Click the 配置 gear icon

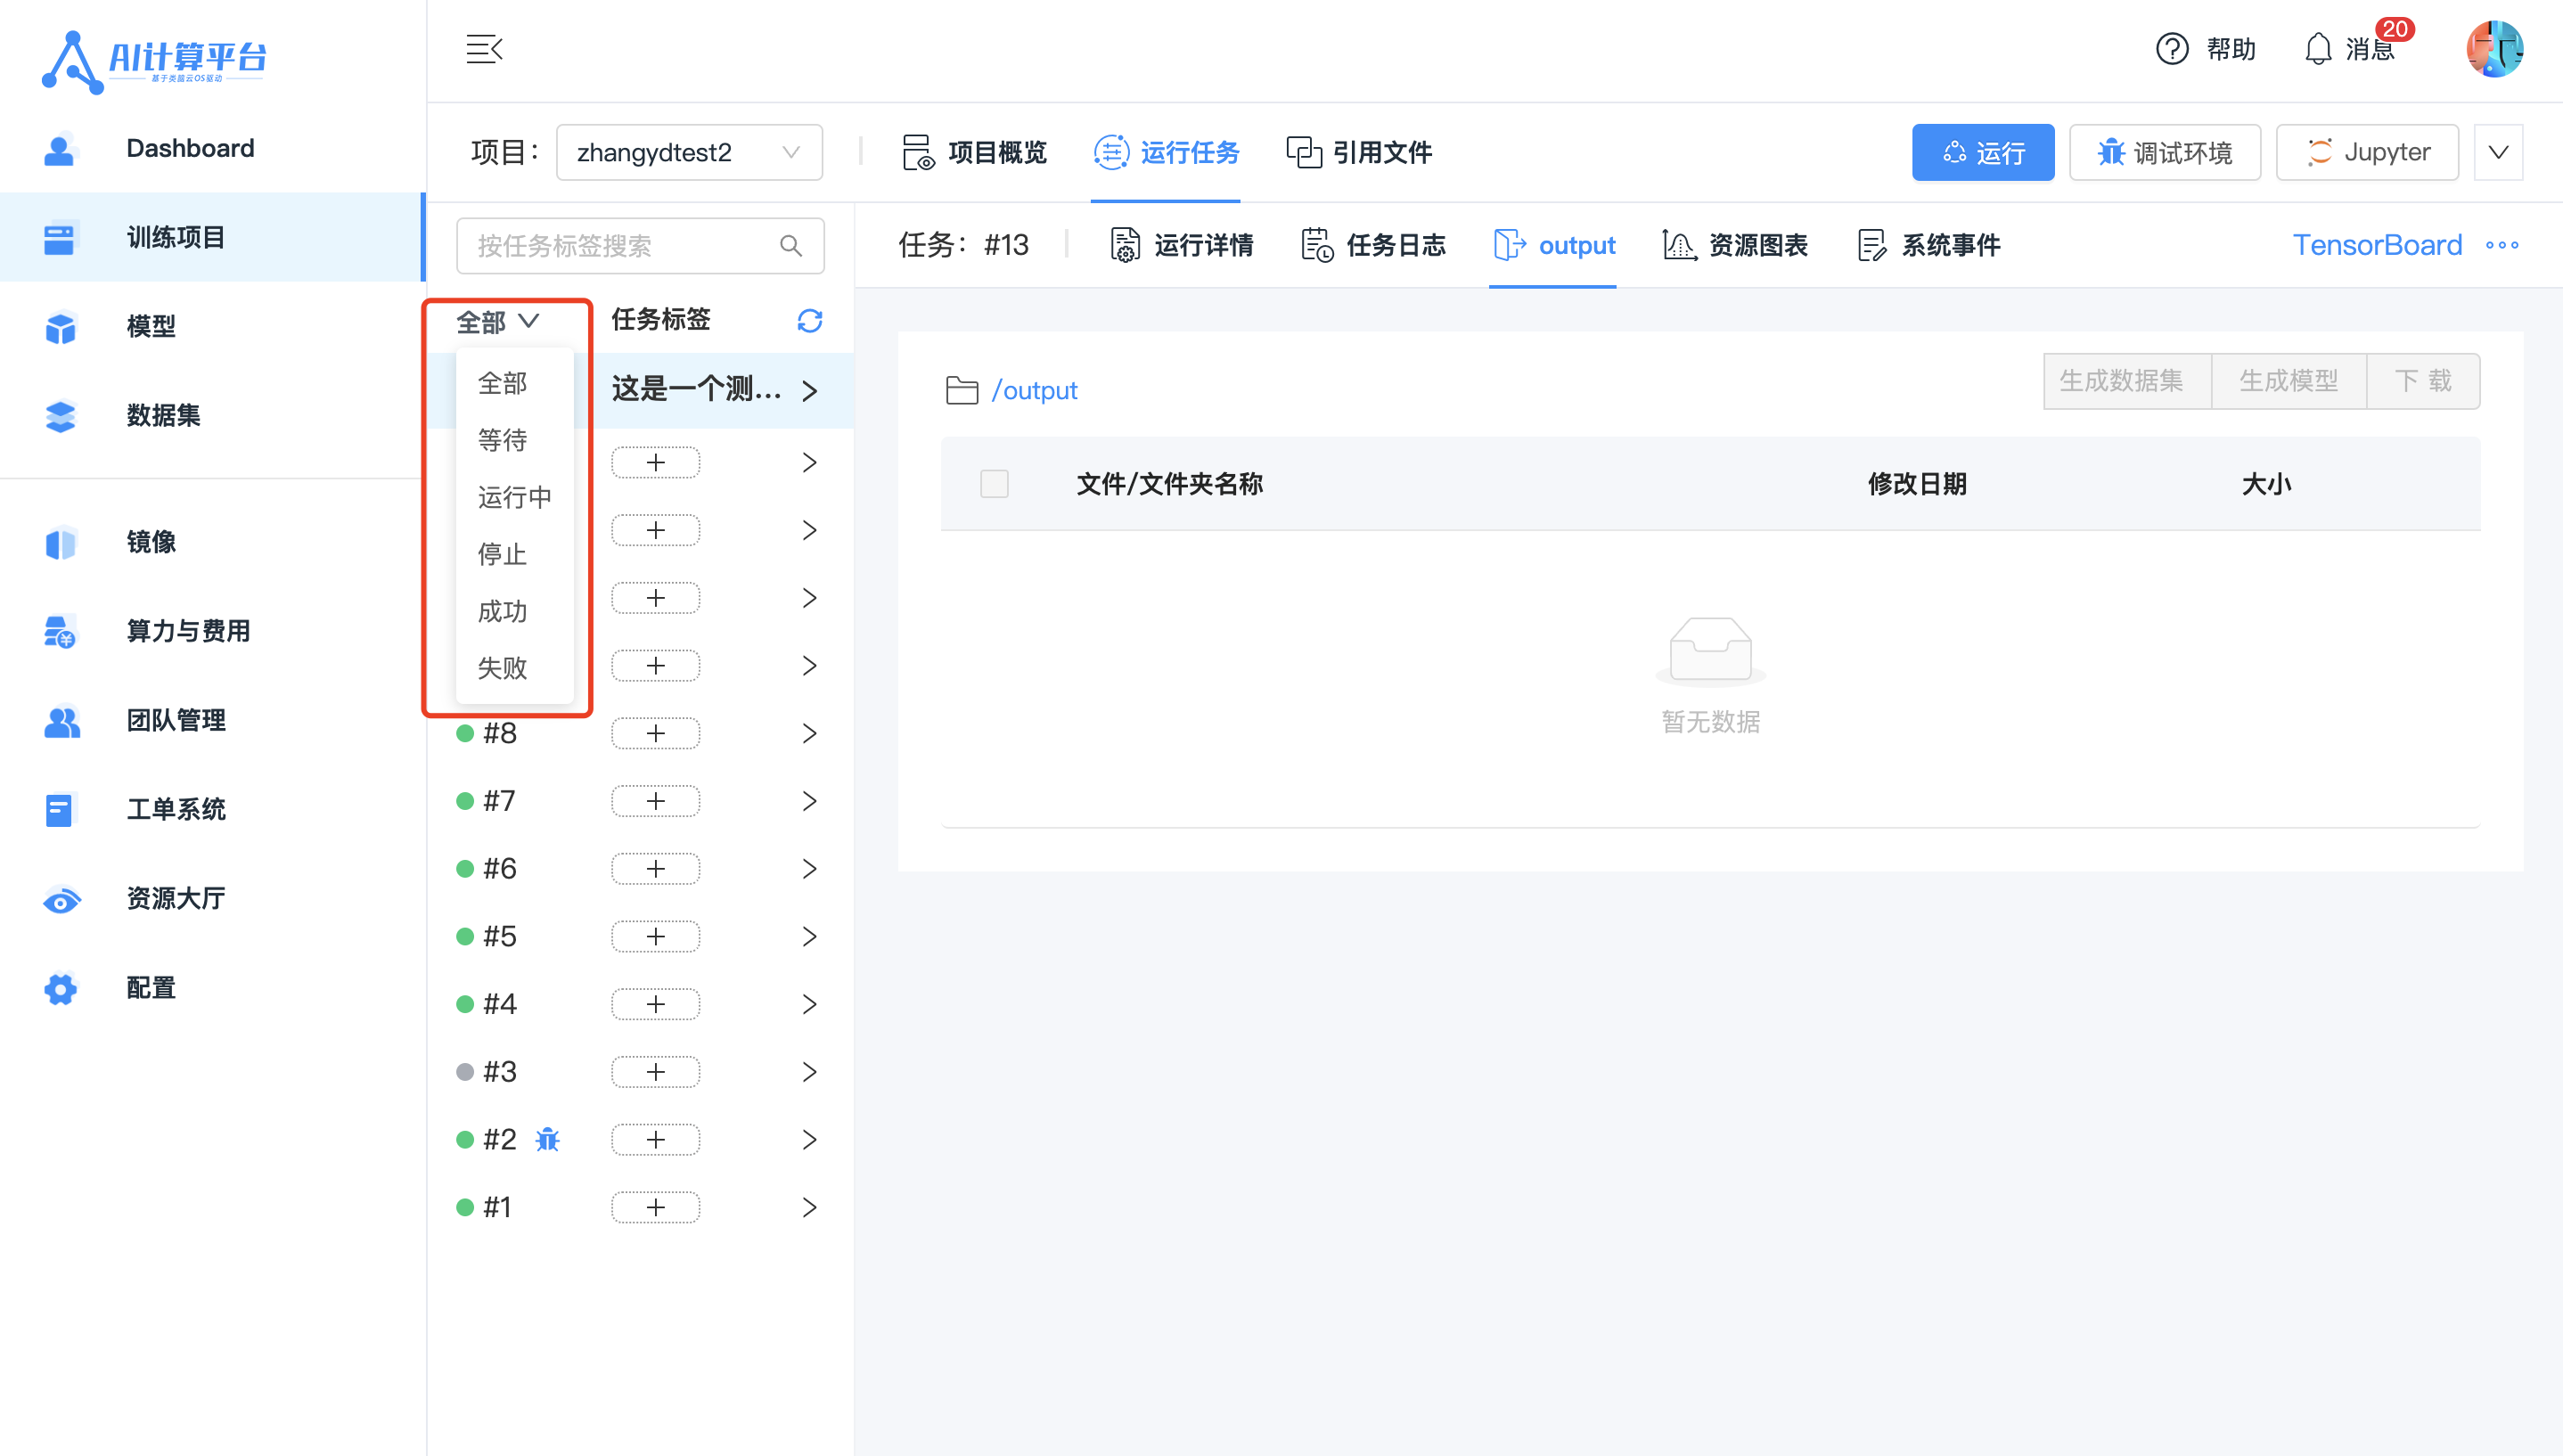pyautogui.click(x=60, y=988)
